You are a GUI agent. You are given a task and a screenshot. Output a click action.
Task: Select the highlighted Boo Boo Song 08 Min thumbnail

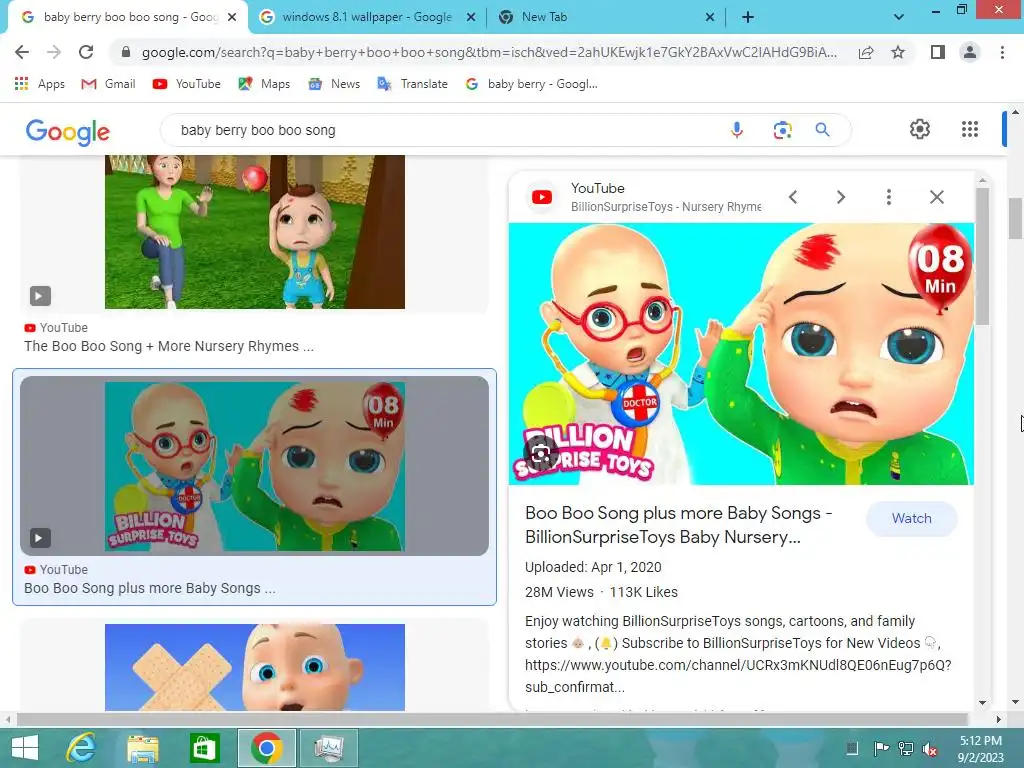pyautogui.click(x=255, y=466)
